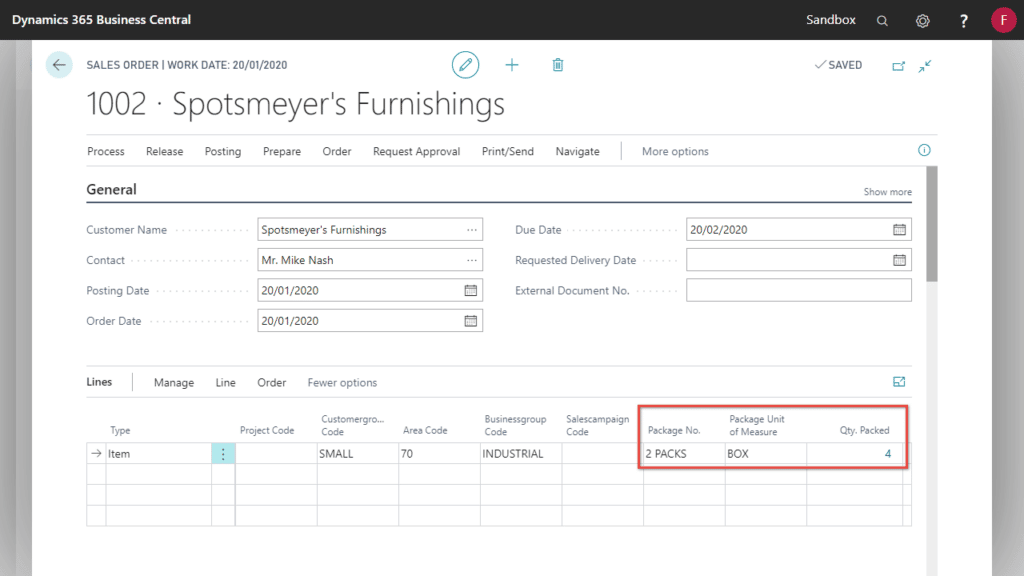Create a new document with the plus icon

tap(512, 64)
